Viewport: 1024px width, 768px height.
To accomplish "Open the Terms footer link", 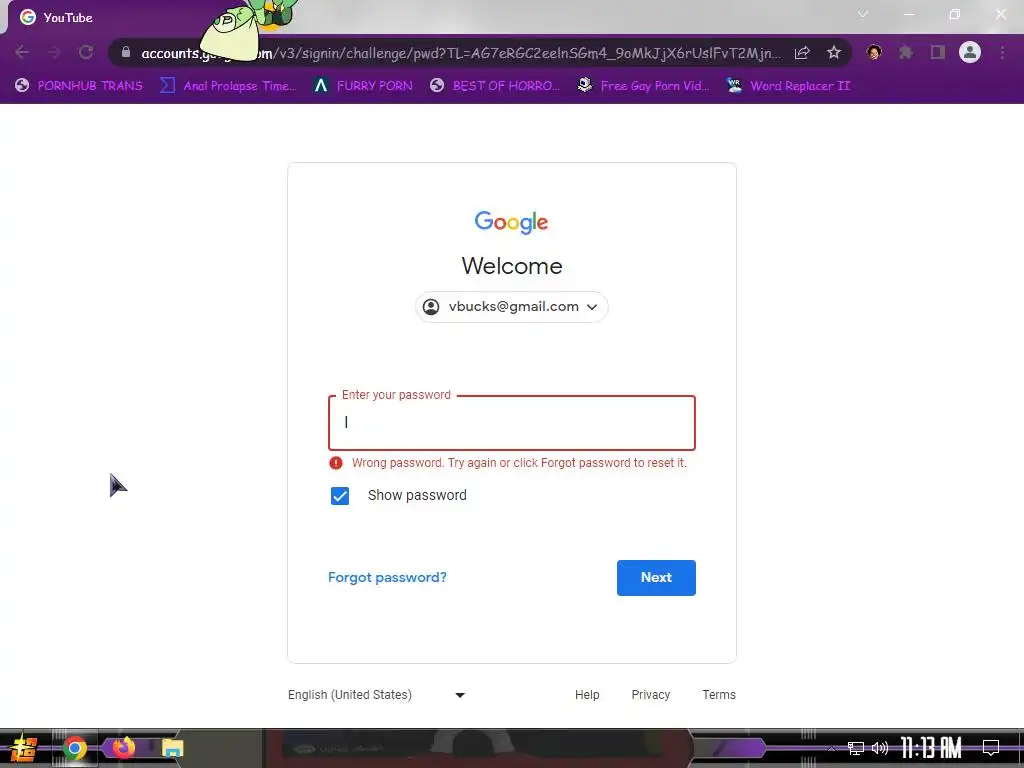I will click(719, 695).
